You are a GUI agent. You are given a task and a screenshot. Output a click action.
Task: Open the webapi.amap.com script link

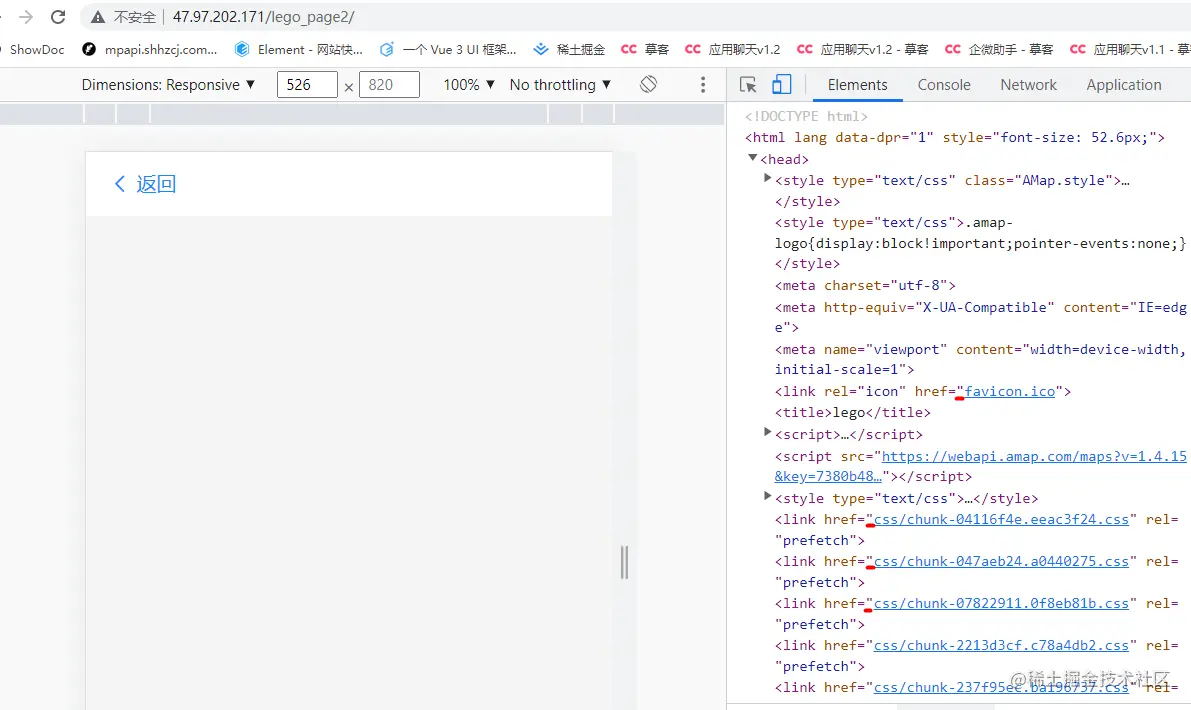click(1033, 456)
